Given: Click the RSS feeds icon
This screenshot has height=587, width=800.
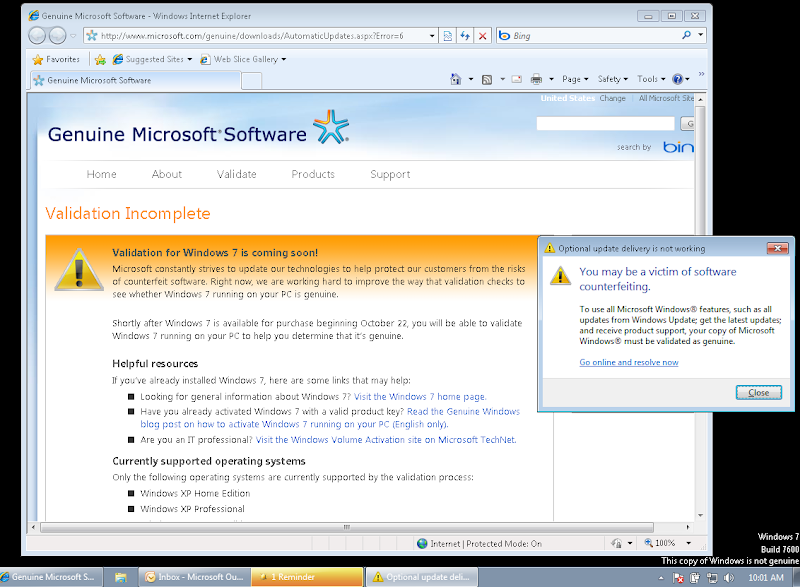Looking at the screenshot, I should tap(487, 79).
